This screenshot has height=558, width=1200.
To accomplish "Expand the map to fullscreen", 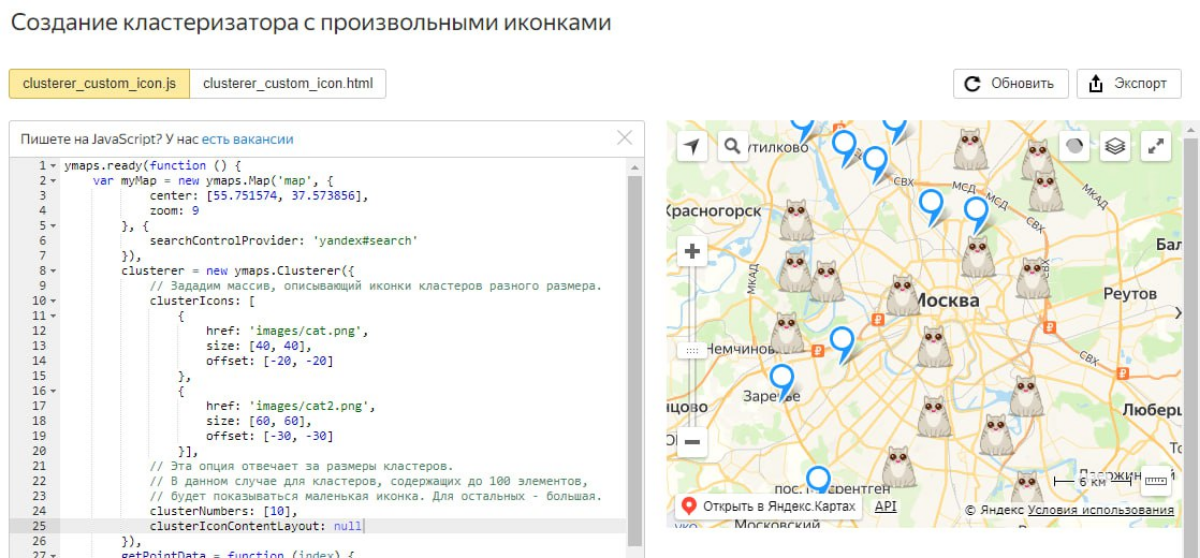I will (x=1157, y=147).
